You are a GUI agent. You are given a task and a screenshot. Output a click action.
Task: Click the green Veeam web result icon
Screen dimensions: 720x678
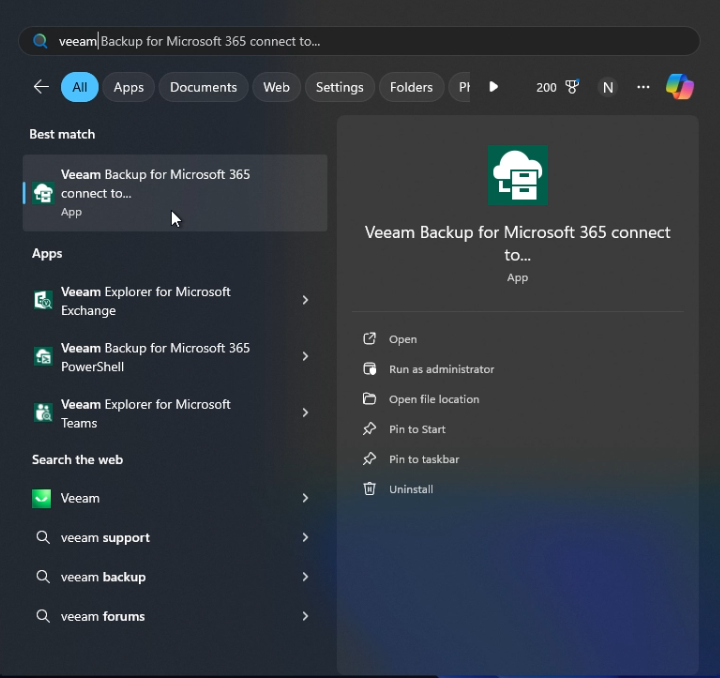point(41,499)
